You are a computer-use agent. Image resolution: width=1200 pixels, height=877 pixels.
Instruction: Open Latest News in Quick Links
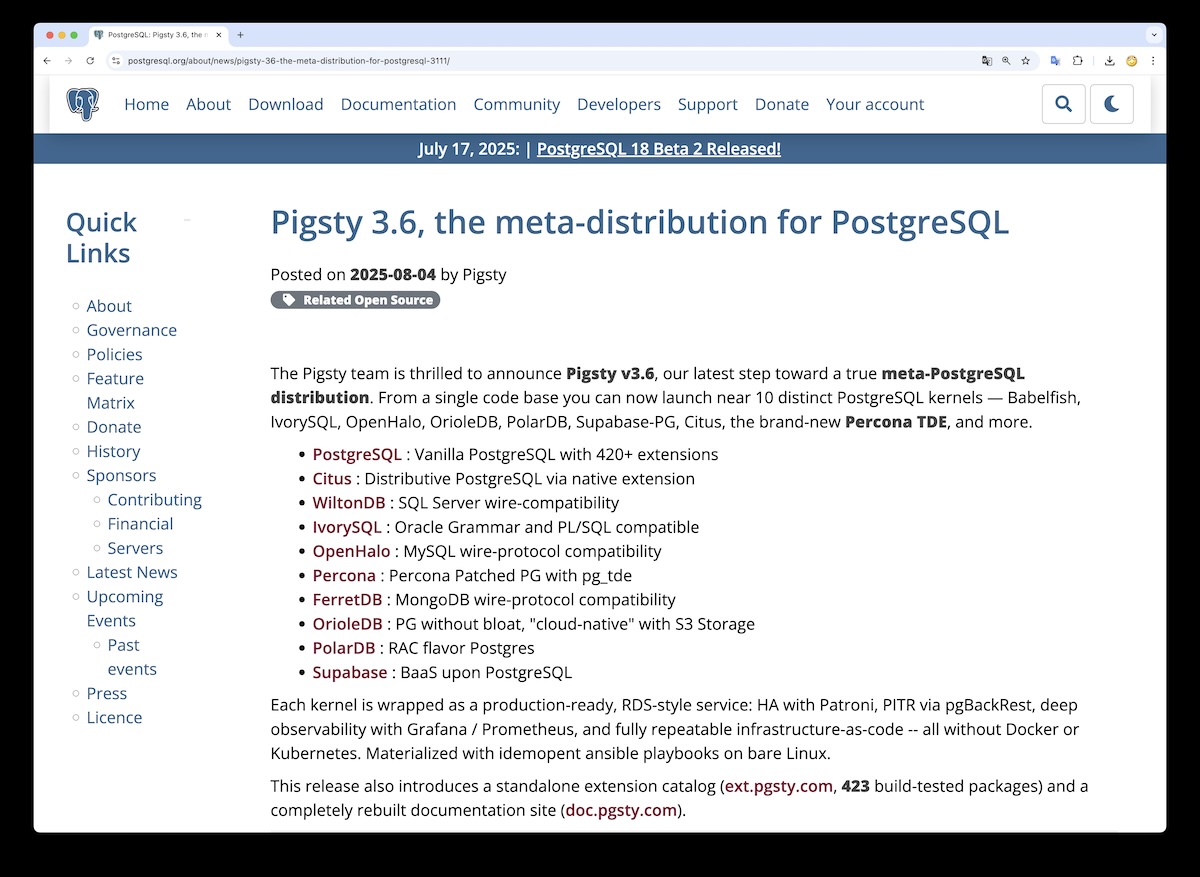click(132, 572)
